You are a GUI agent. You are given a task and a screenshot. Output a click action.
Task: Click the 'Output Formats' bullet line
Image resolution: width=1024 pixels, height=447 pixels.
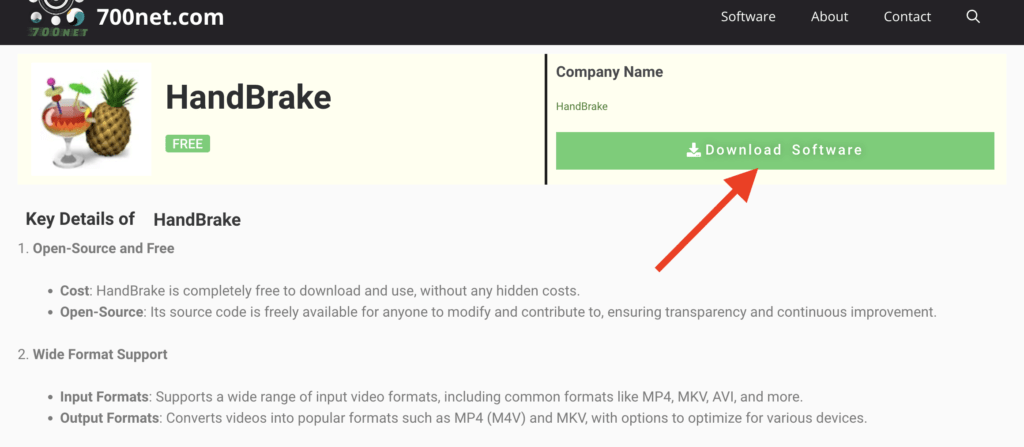pyautogui.click(x=464, y=418)
